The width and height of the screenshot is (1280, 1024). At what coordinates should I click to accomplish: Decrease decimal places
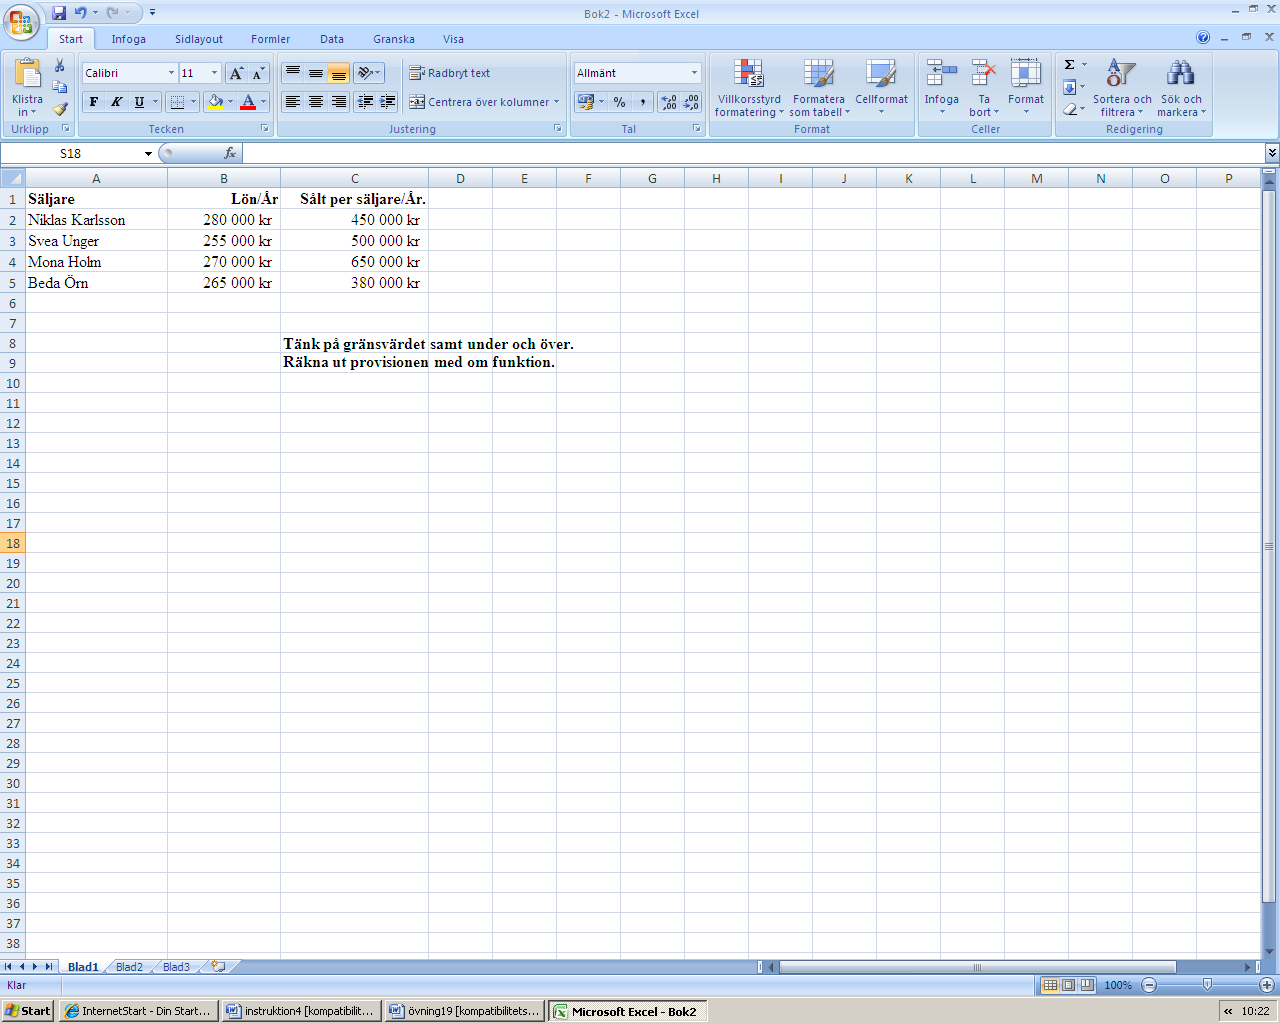691,102
